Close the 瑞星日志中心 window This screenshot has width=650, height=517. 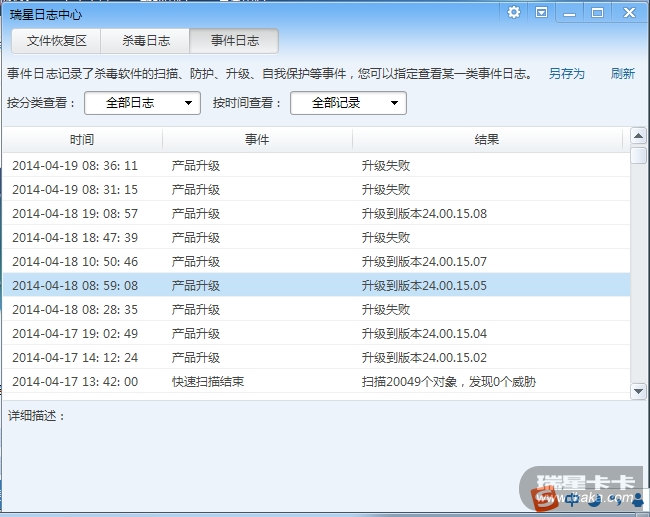click(x=629, y=12)
